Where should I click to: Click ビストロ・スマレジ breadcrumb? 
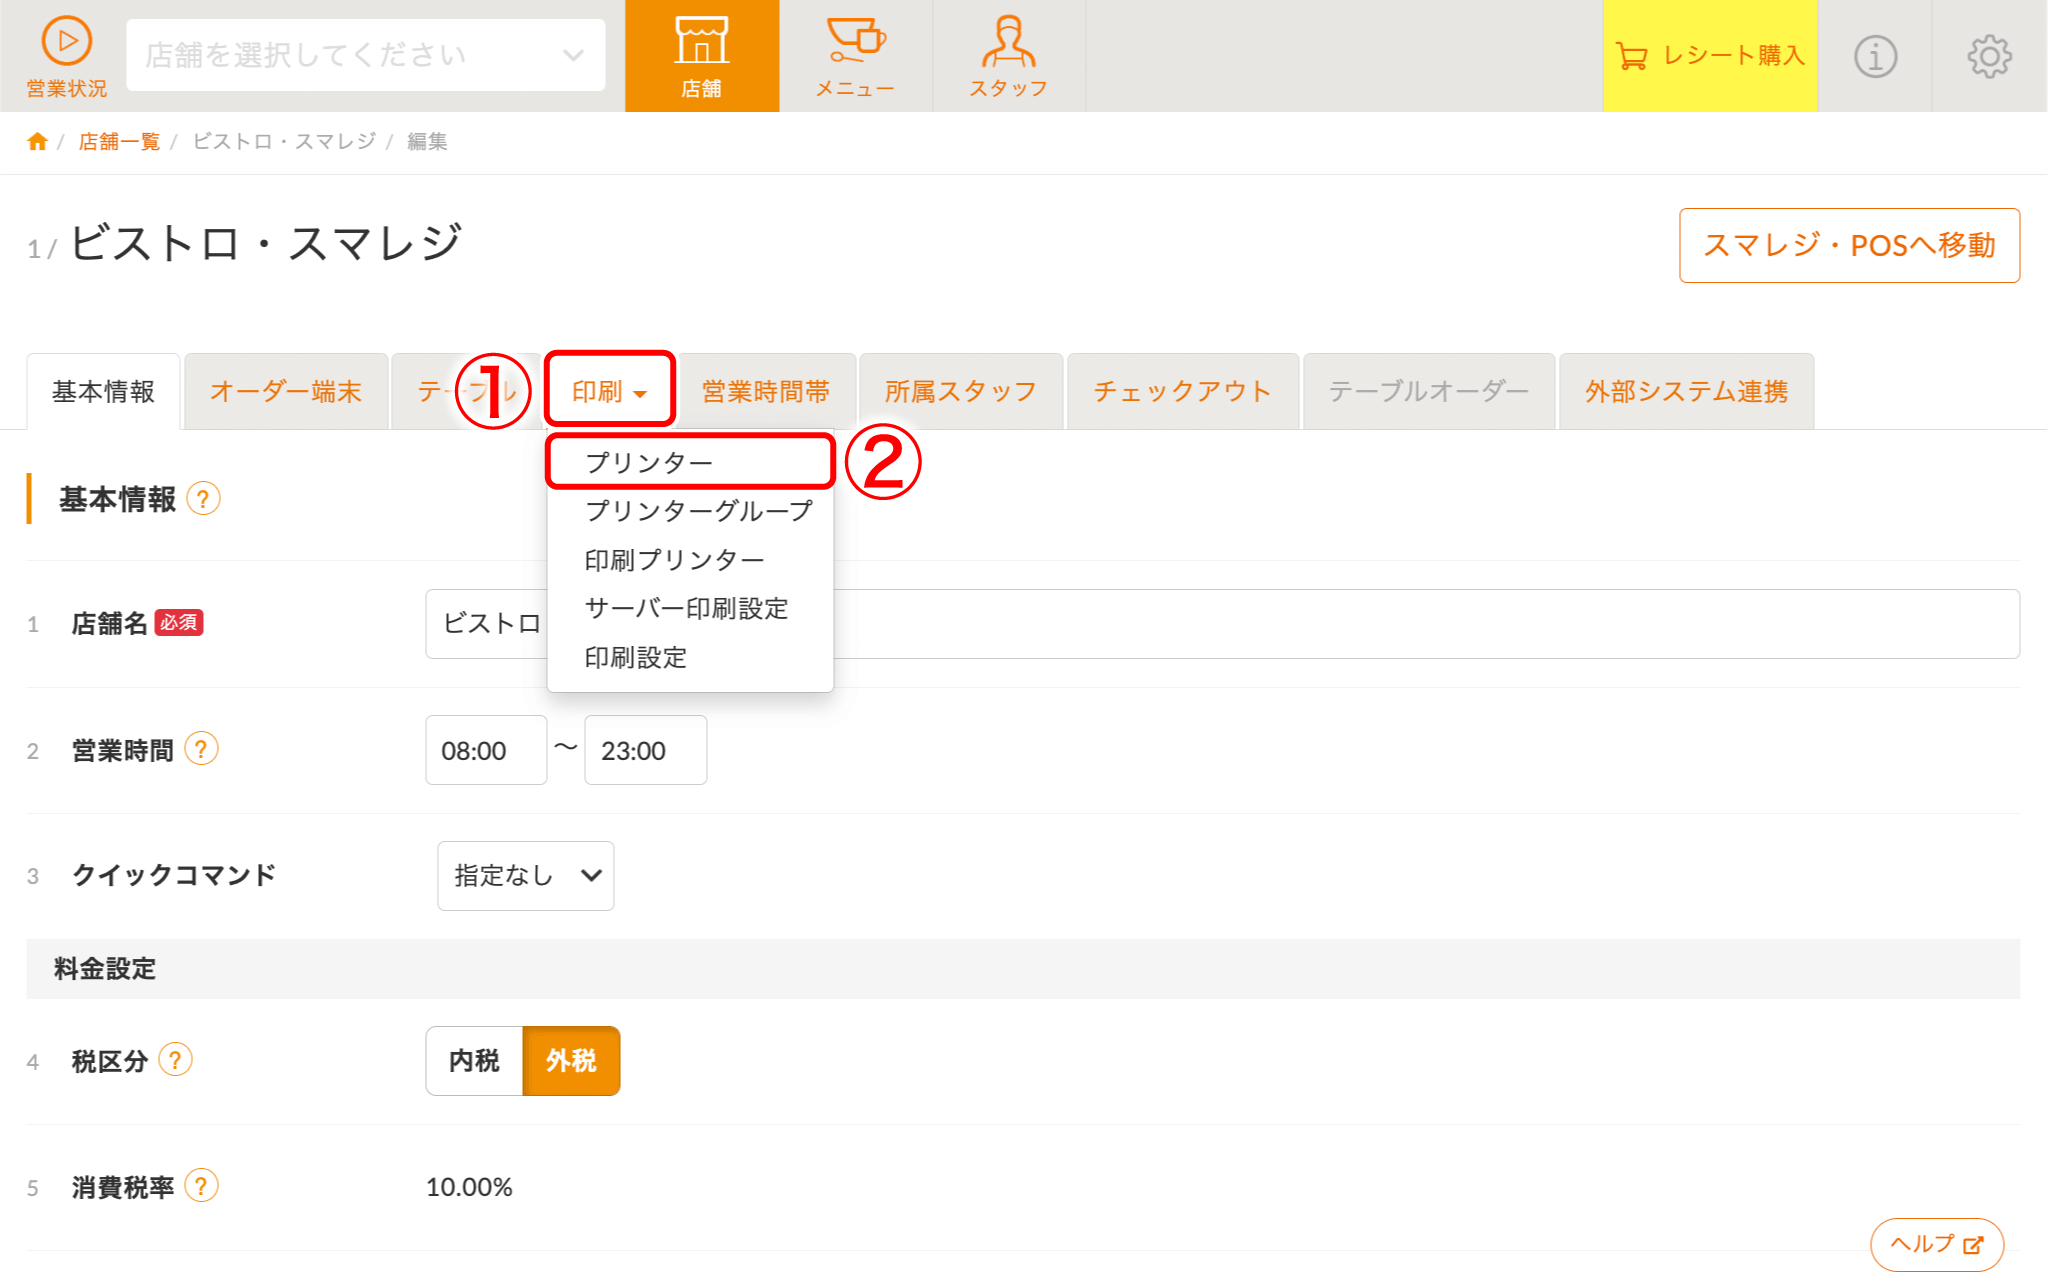click(284, 141)
